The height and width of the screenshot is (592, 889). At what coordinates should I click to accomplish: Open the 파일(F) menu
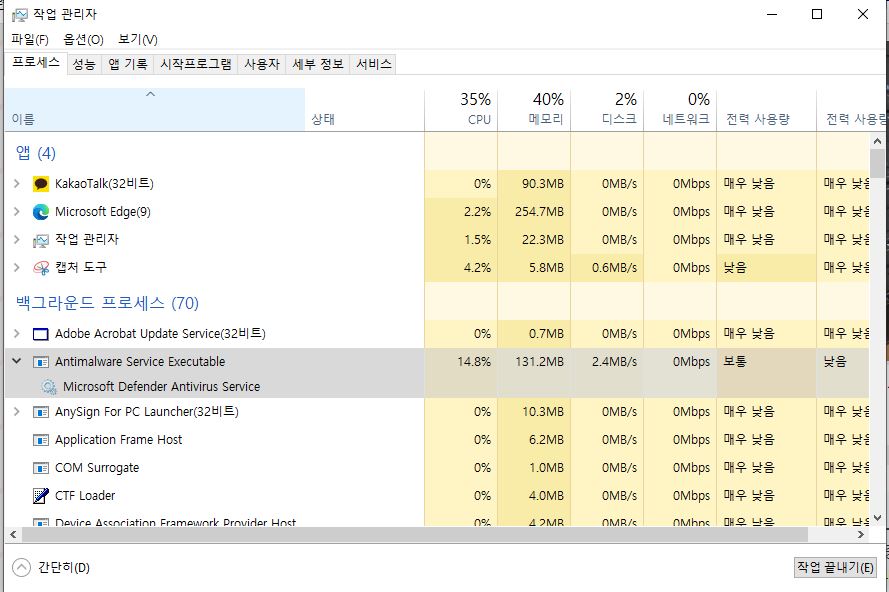[30, 39]
